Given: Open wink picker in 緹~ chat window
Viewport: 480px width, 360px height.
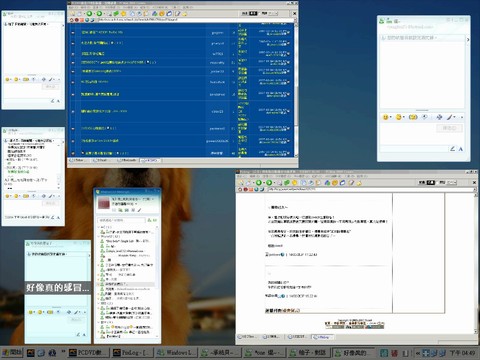Looking at the screenshot, I should (399, 117).
